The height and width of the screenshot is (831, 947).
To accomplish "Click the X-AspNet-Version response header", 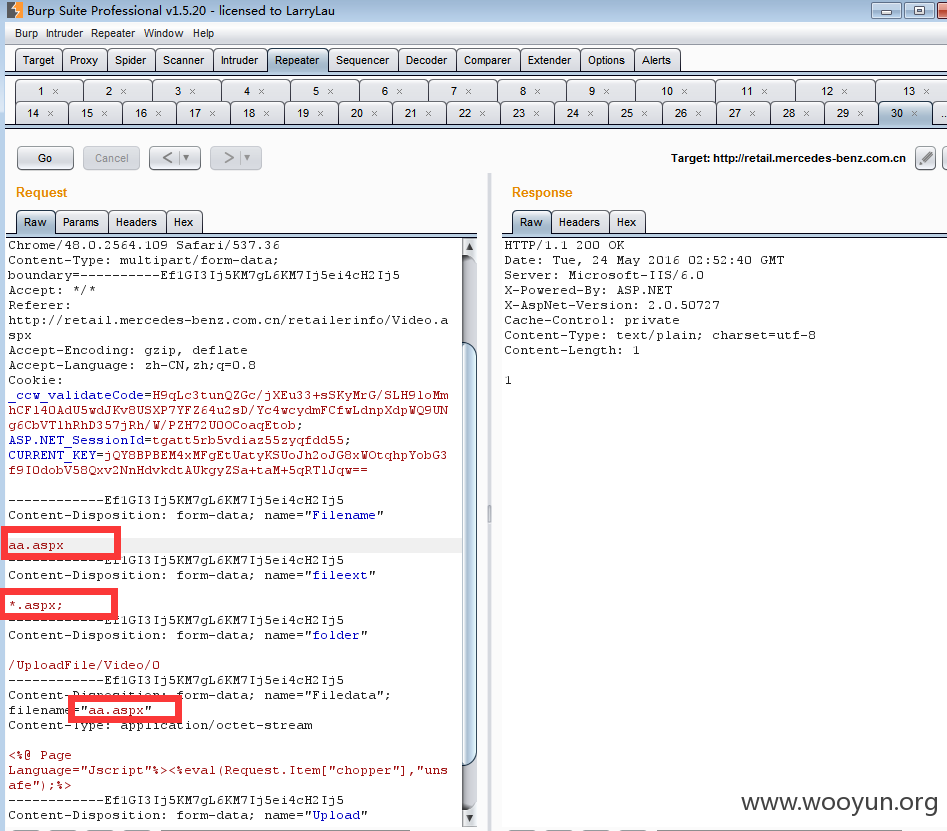I will pos(612,305).
